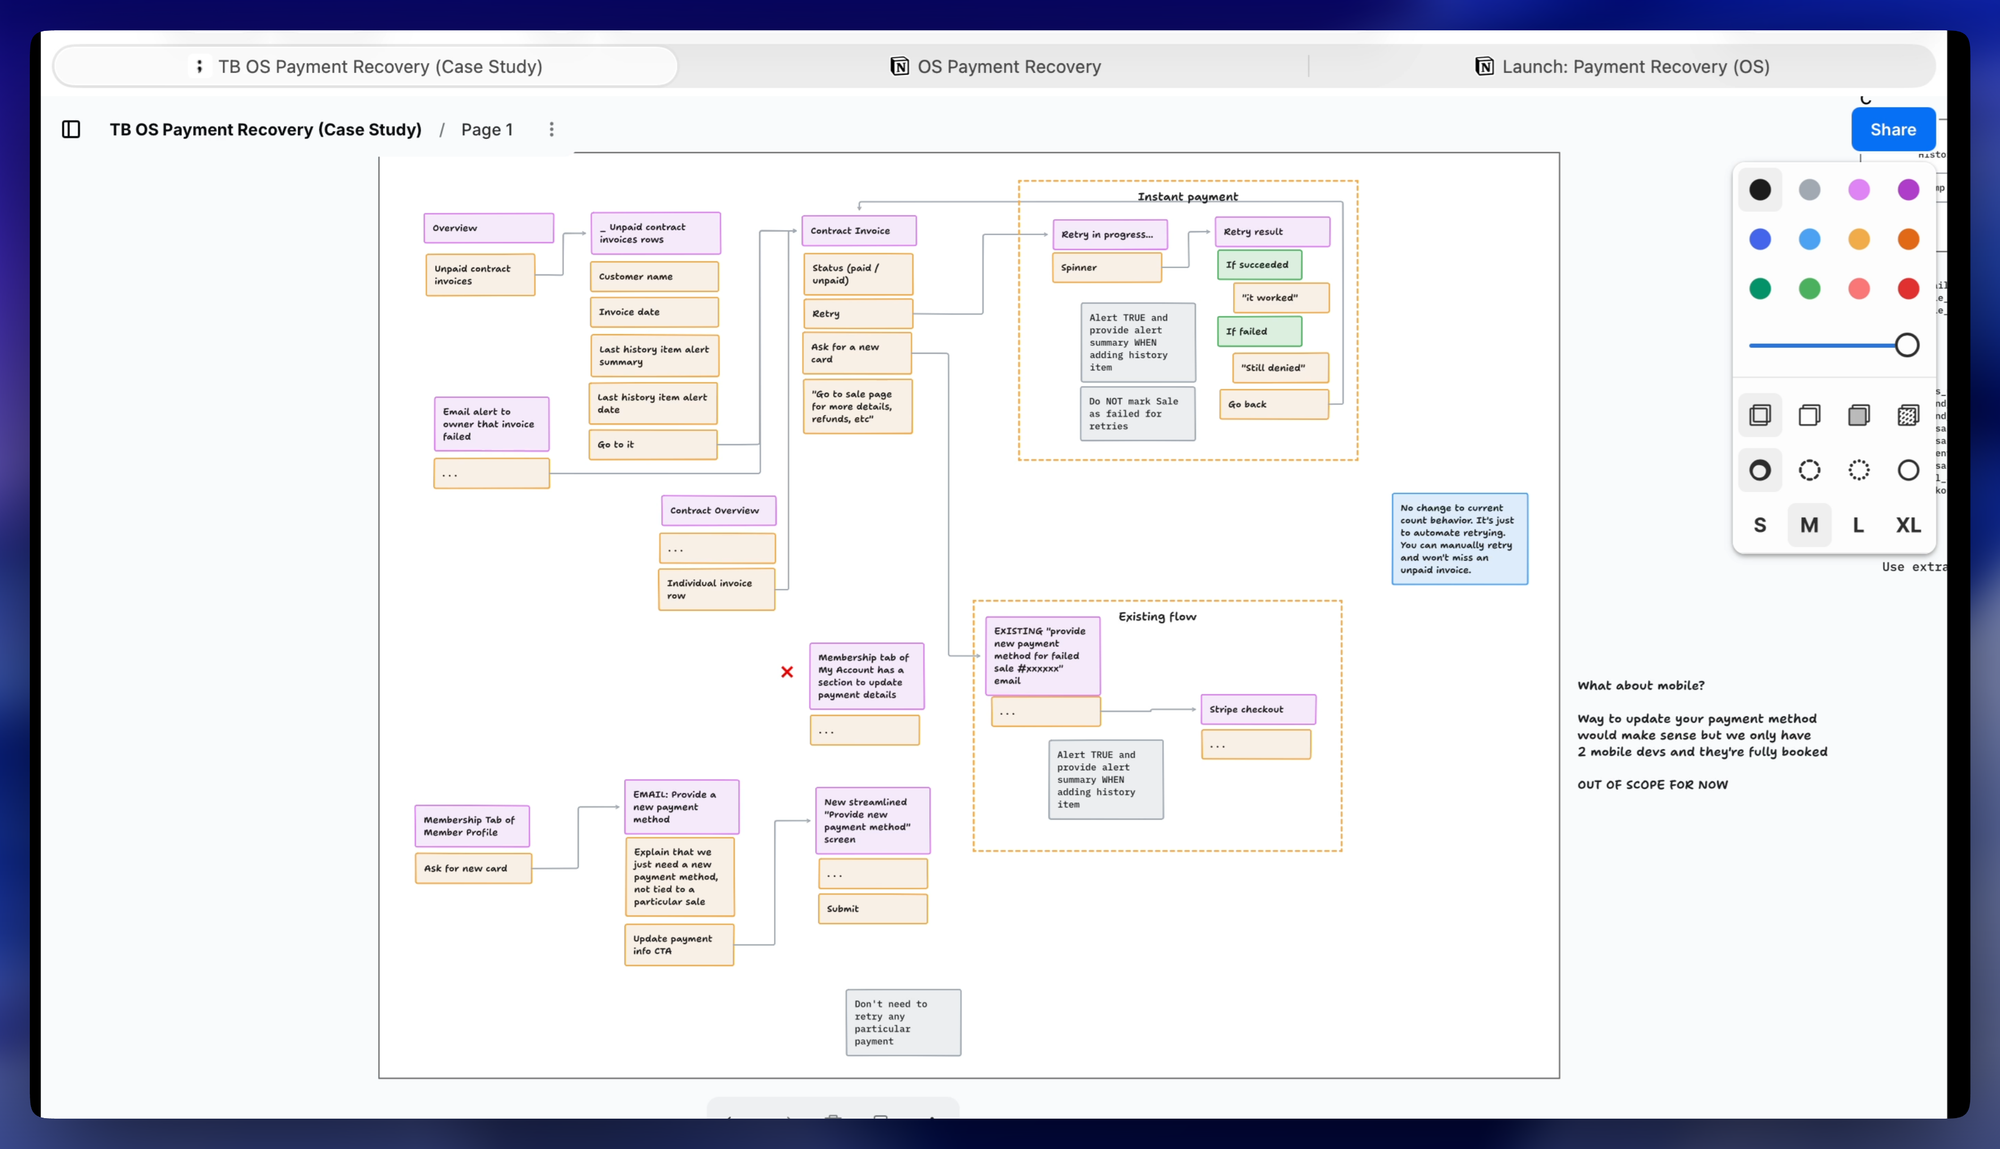Open the page options three-dot menu
Screen dimensions: 2000x1149
[551, 129]
